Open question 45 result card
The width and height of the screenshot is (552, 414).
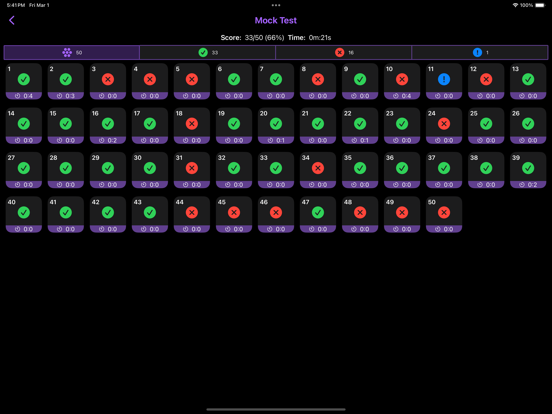pos(234,214)
